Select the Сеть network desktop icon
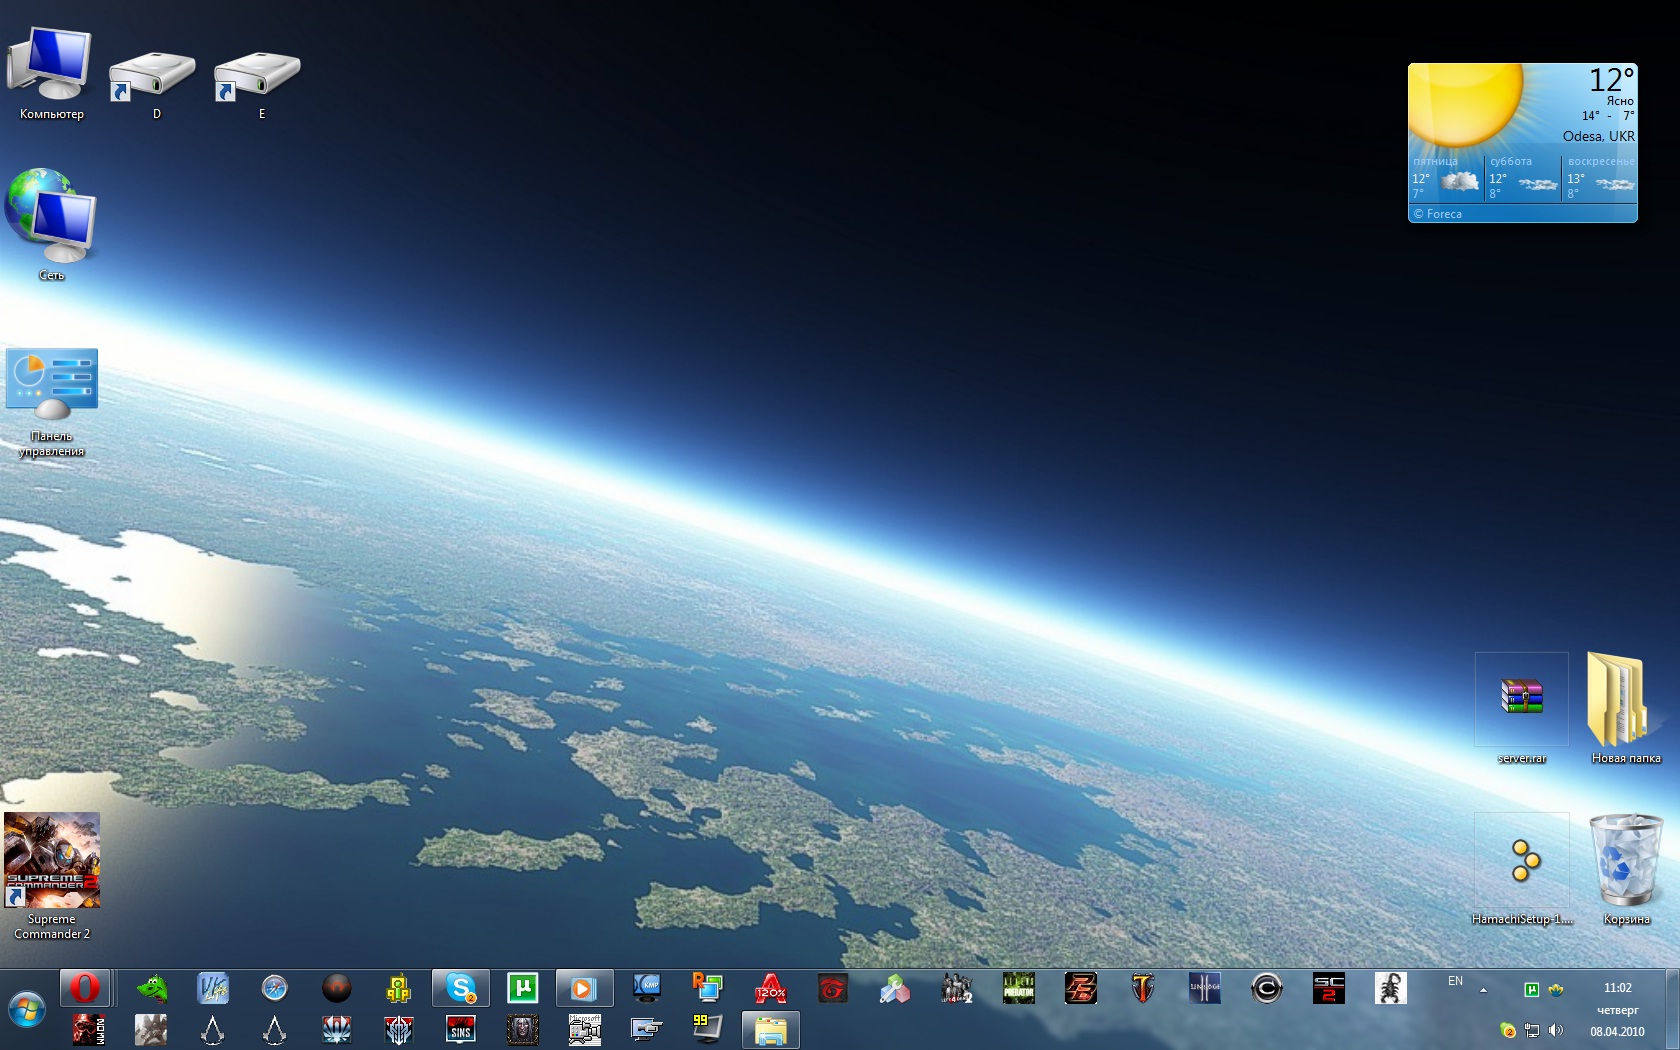Screen dimensions: 1680x1050 point(51,225)
